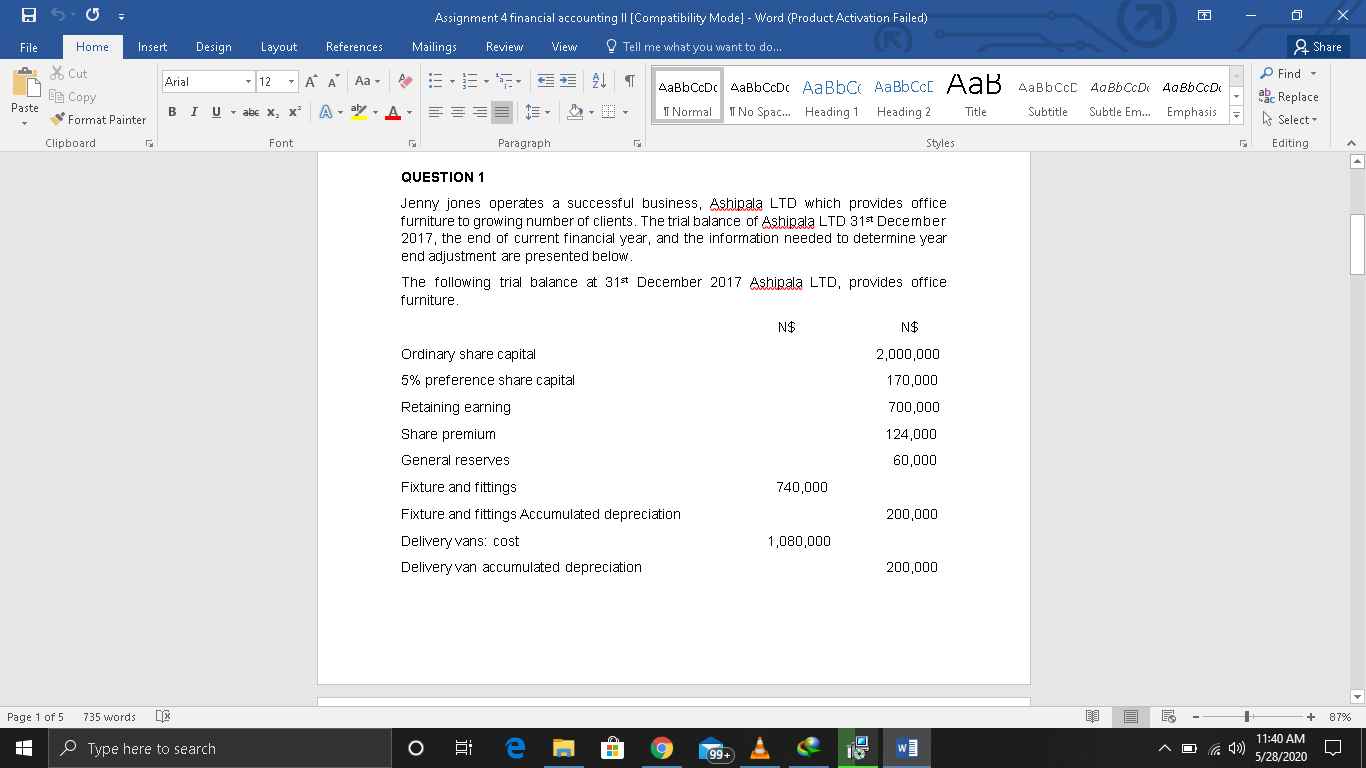Apply text highlight color
Viewport: 1366px width, 768px height.
pos(357,113)
